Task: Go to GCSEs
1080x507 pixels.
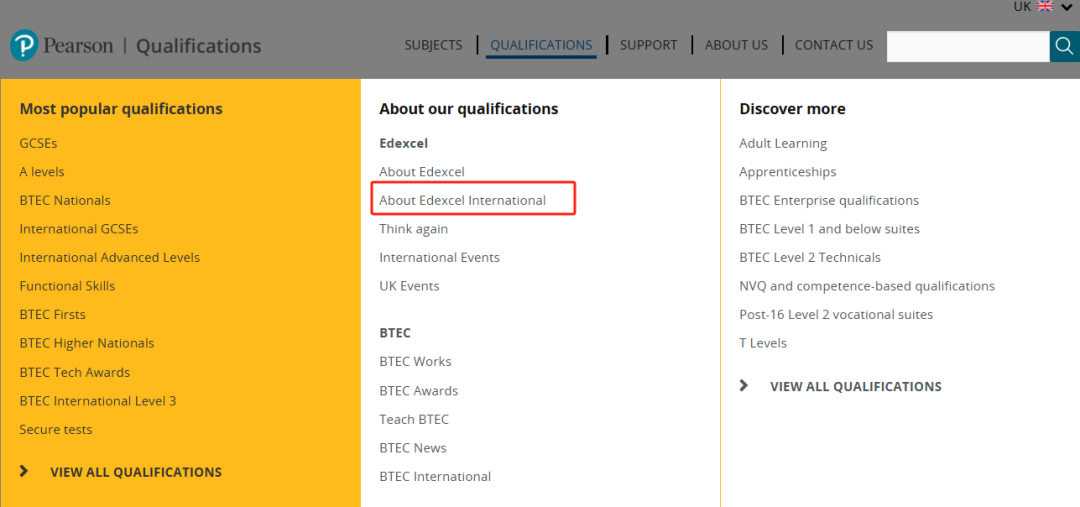Action: pos(39,143)
